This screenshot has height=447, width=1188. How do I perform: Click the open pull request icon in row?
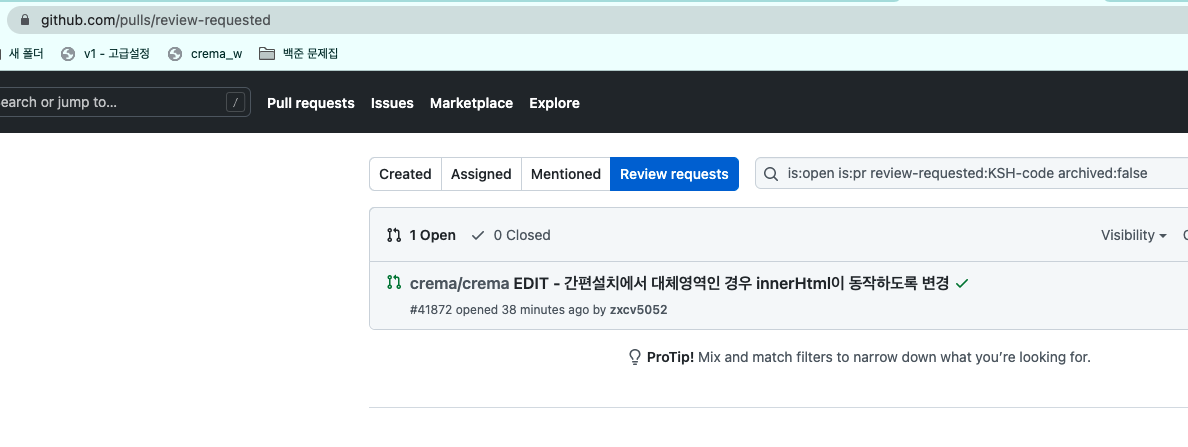(x=393, y=283)
